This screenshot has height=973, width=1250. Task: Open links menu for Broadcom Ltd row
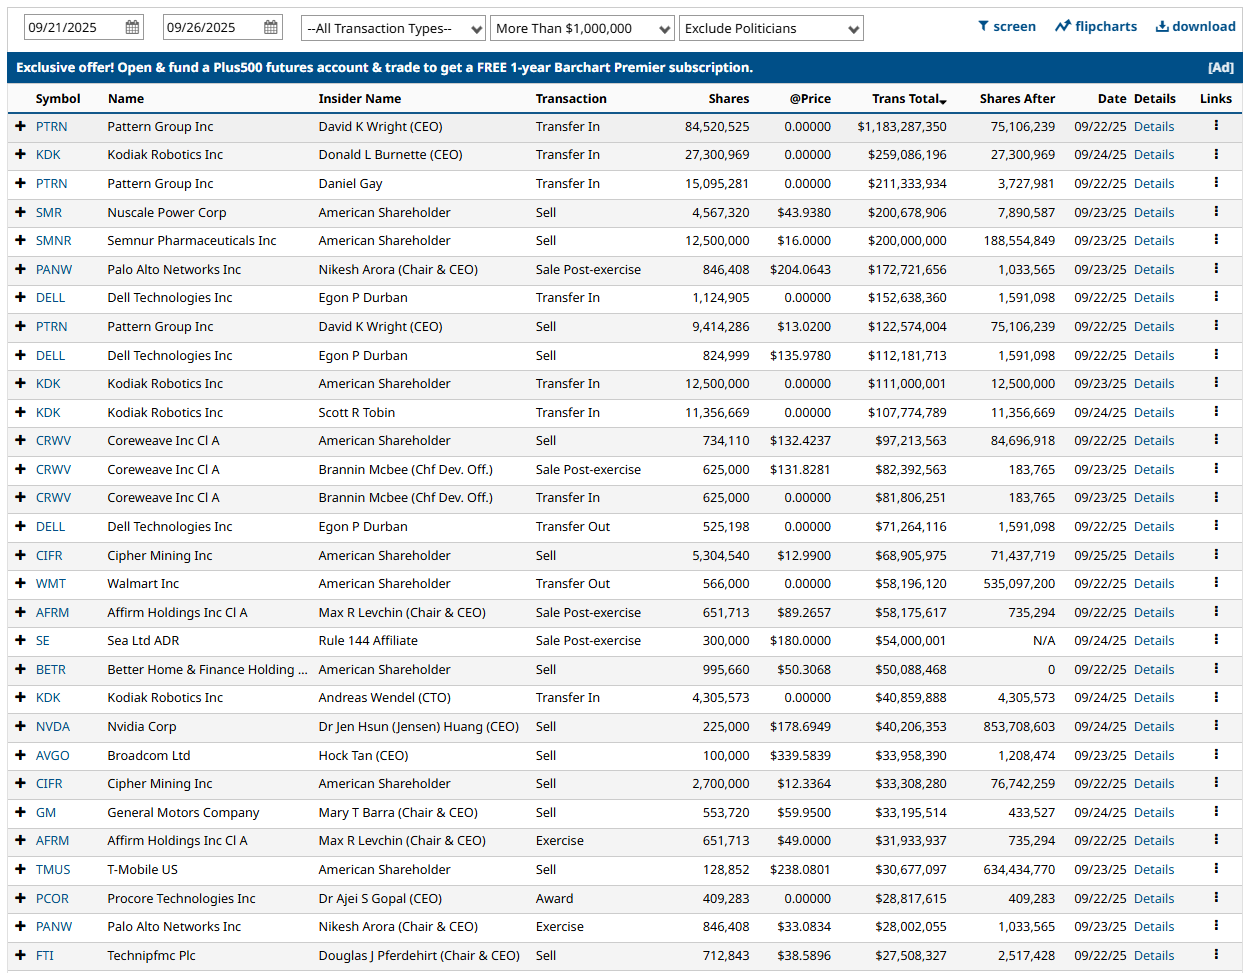(x=1216, y=755)
